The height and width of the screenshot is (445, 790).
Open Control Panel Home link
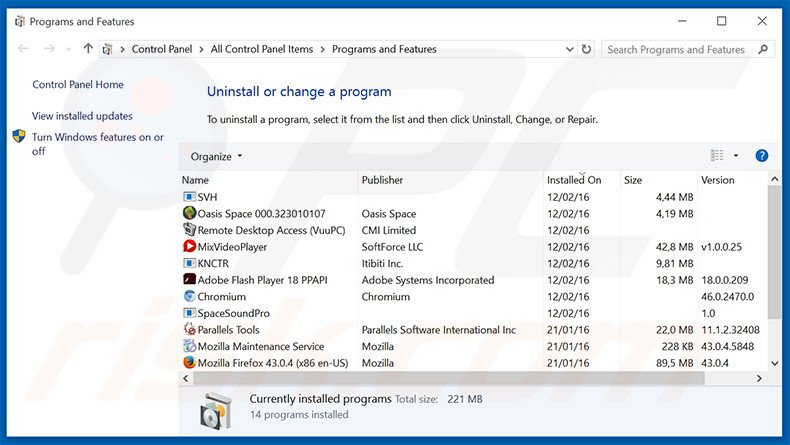point(78,84)
